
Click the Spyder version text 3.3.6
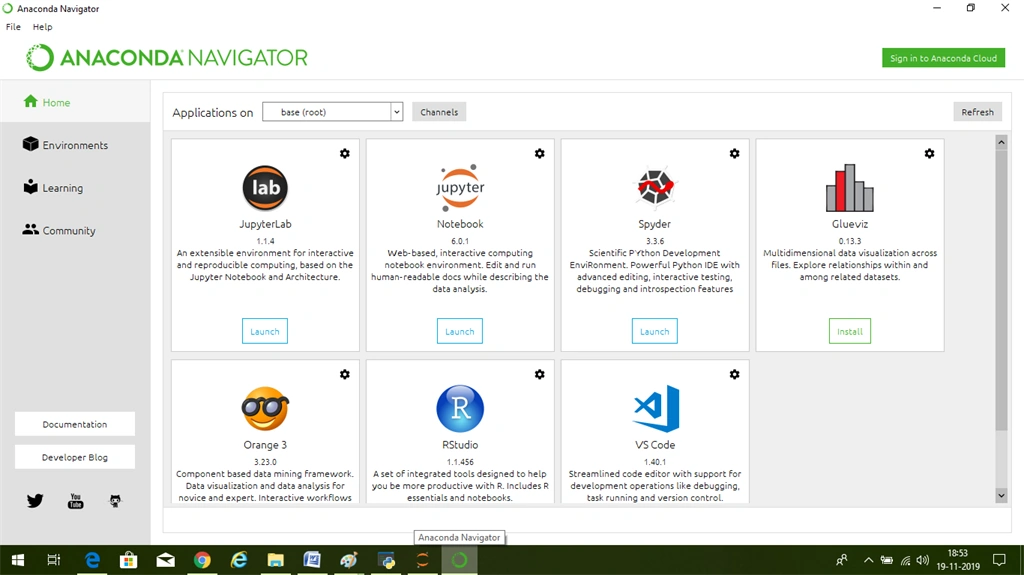click(655, 241)
